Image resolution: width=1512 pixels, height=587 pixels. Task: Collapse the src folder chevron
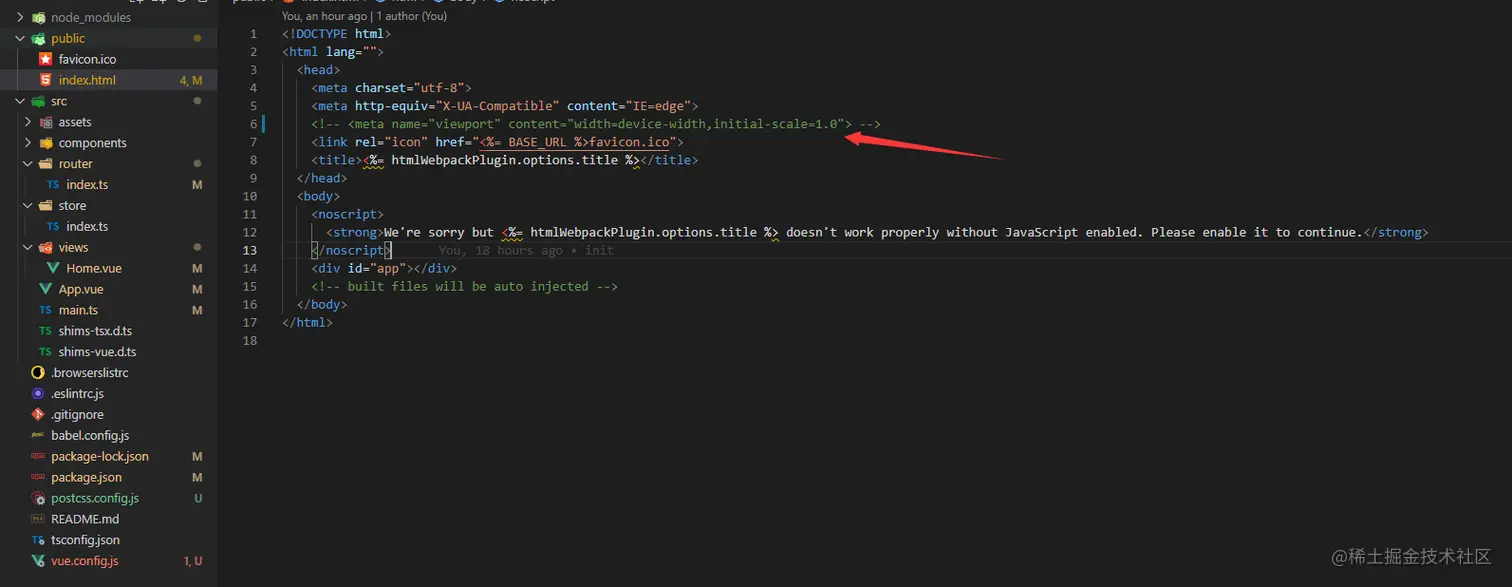(20, 101)
